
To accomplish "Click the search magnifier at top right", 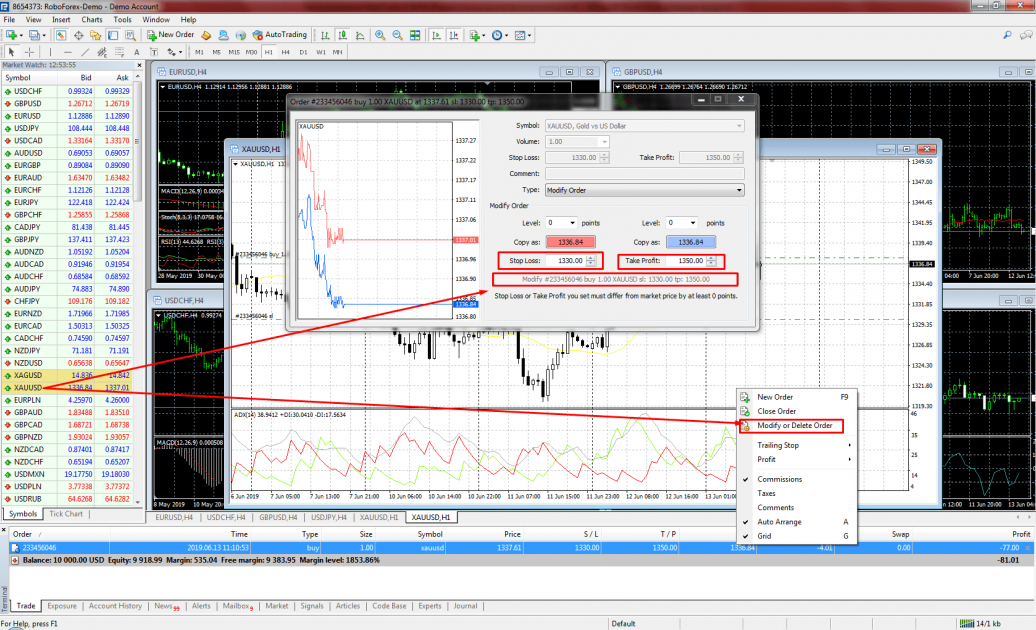I will (x=1007, y=35).
